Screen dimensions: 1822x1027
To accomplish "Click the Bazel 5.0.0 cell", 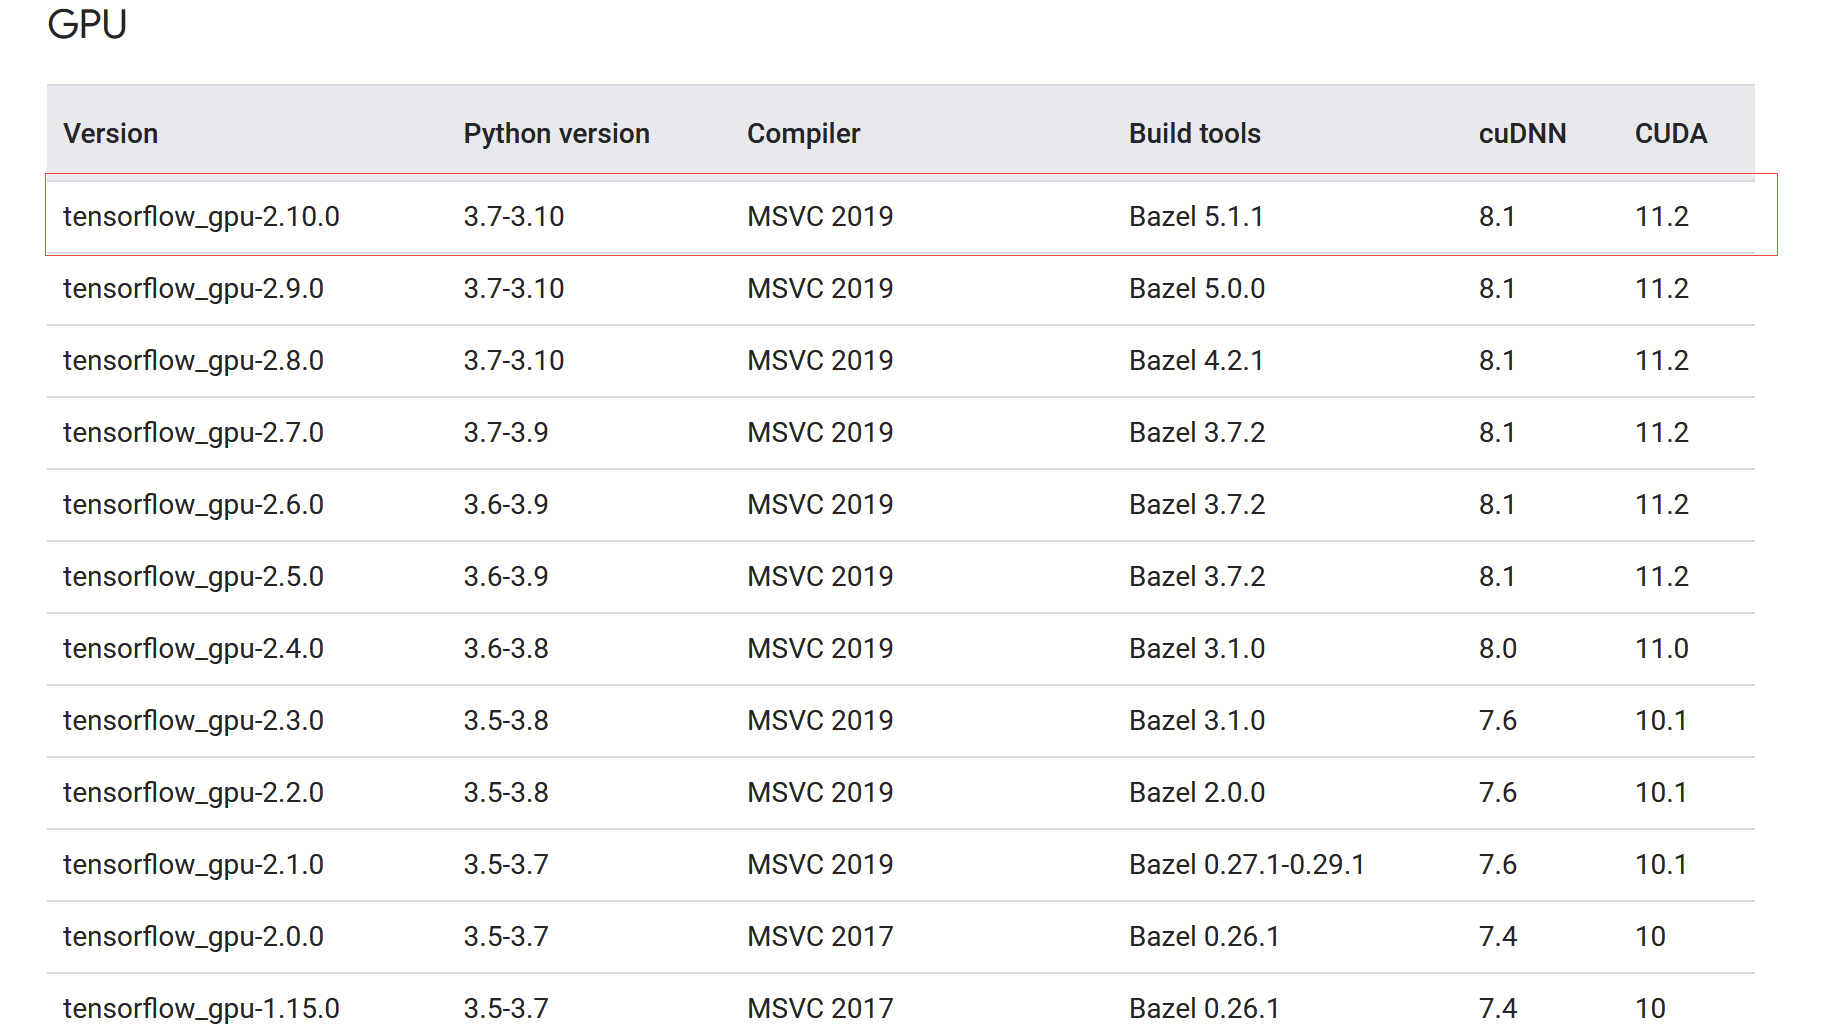I will click(x=1197, y=288).
